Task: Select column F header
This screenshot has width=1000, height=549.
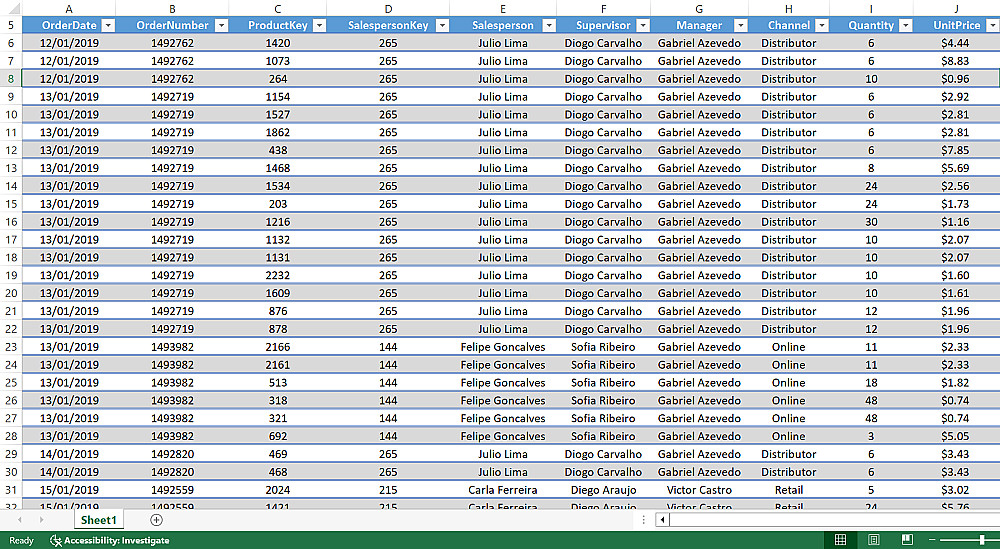Action: pyautogui.click(x=603, y=9)
